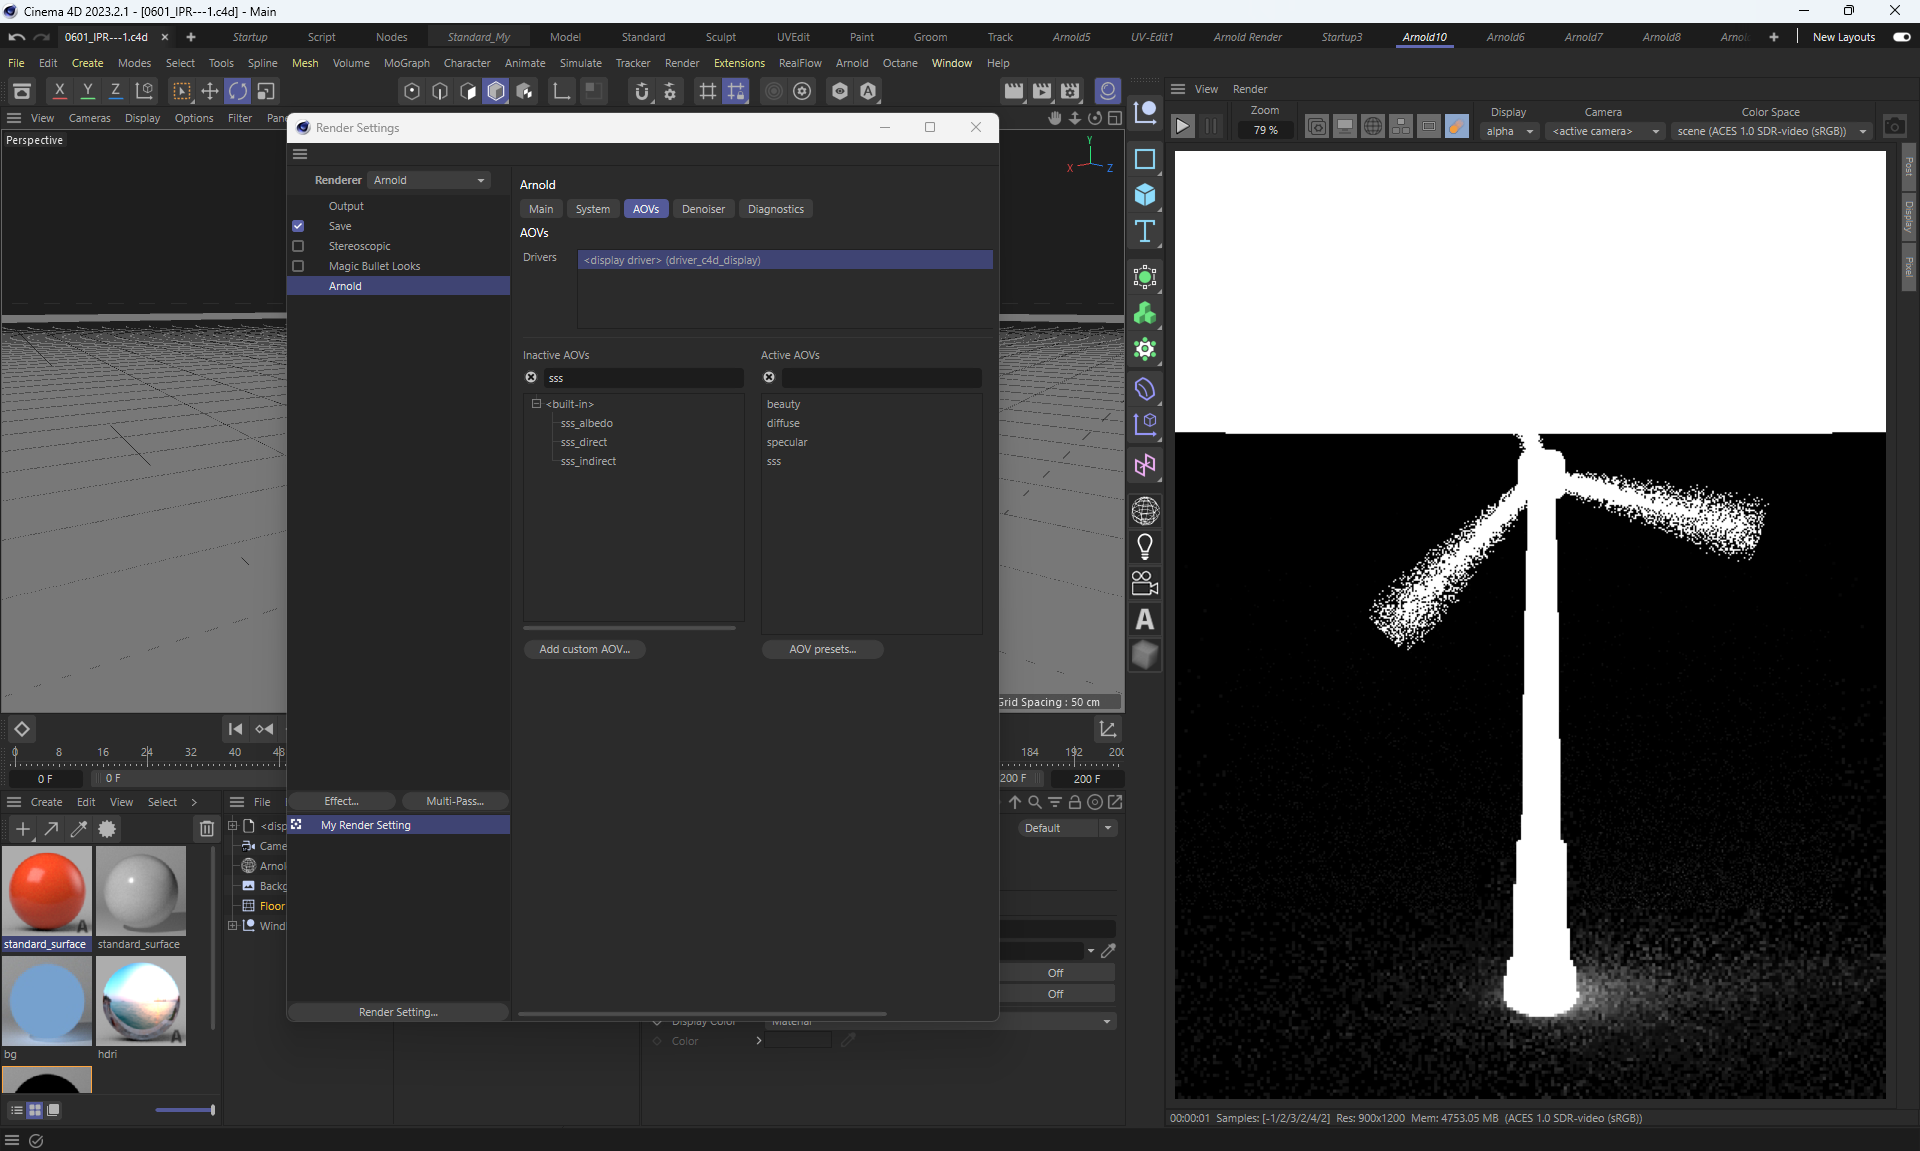Open the Display dropdown showing alpha

click(x=1508, y=131)
